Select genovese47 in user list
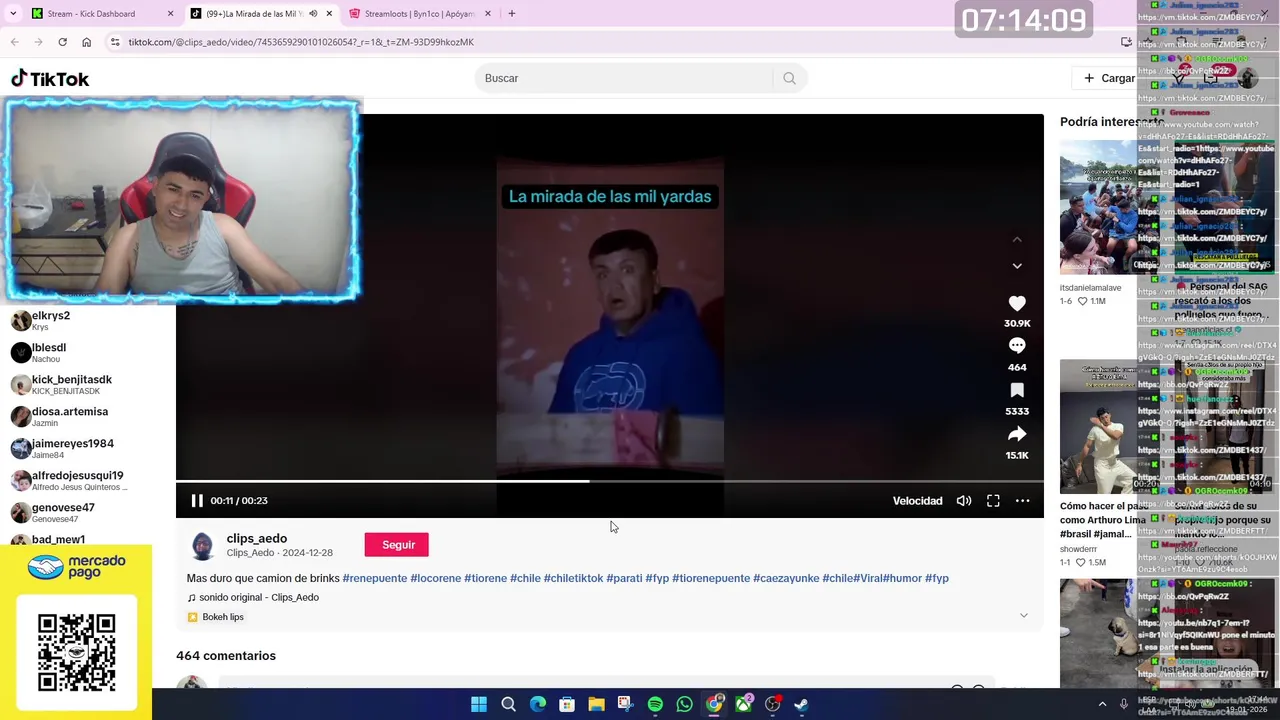This screenshot has height=720, width=1280. 63,512
